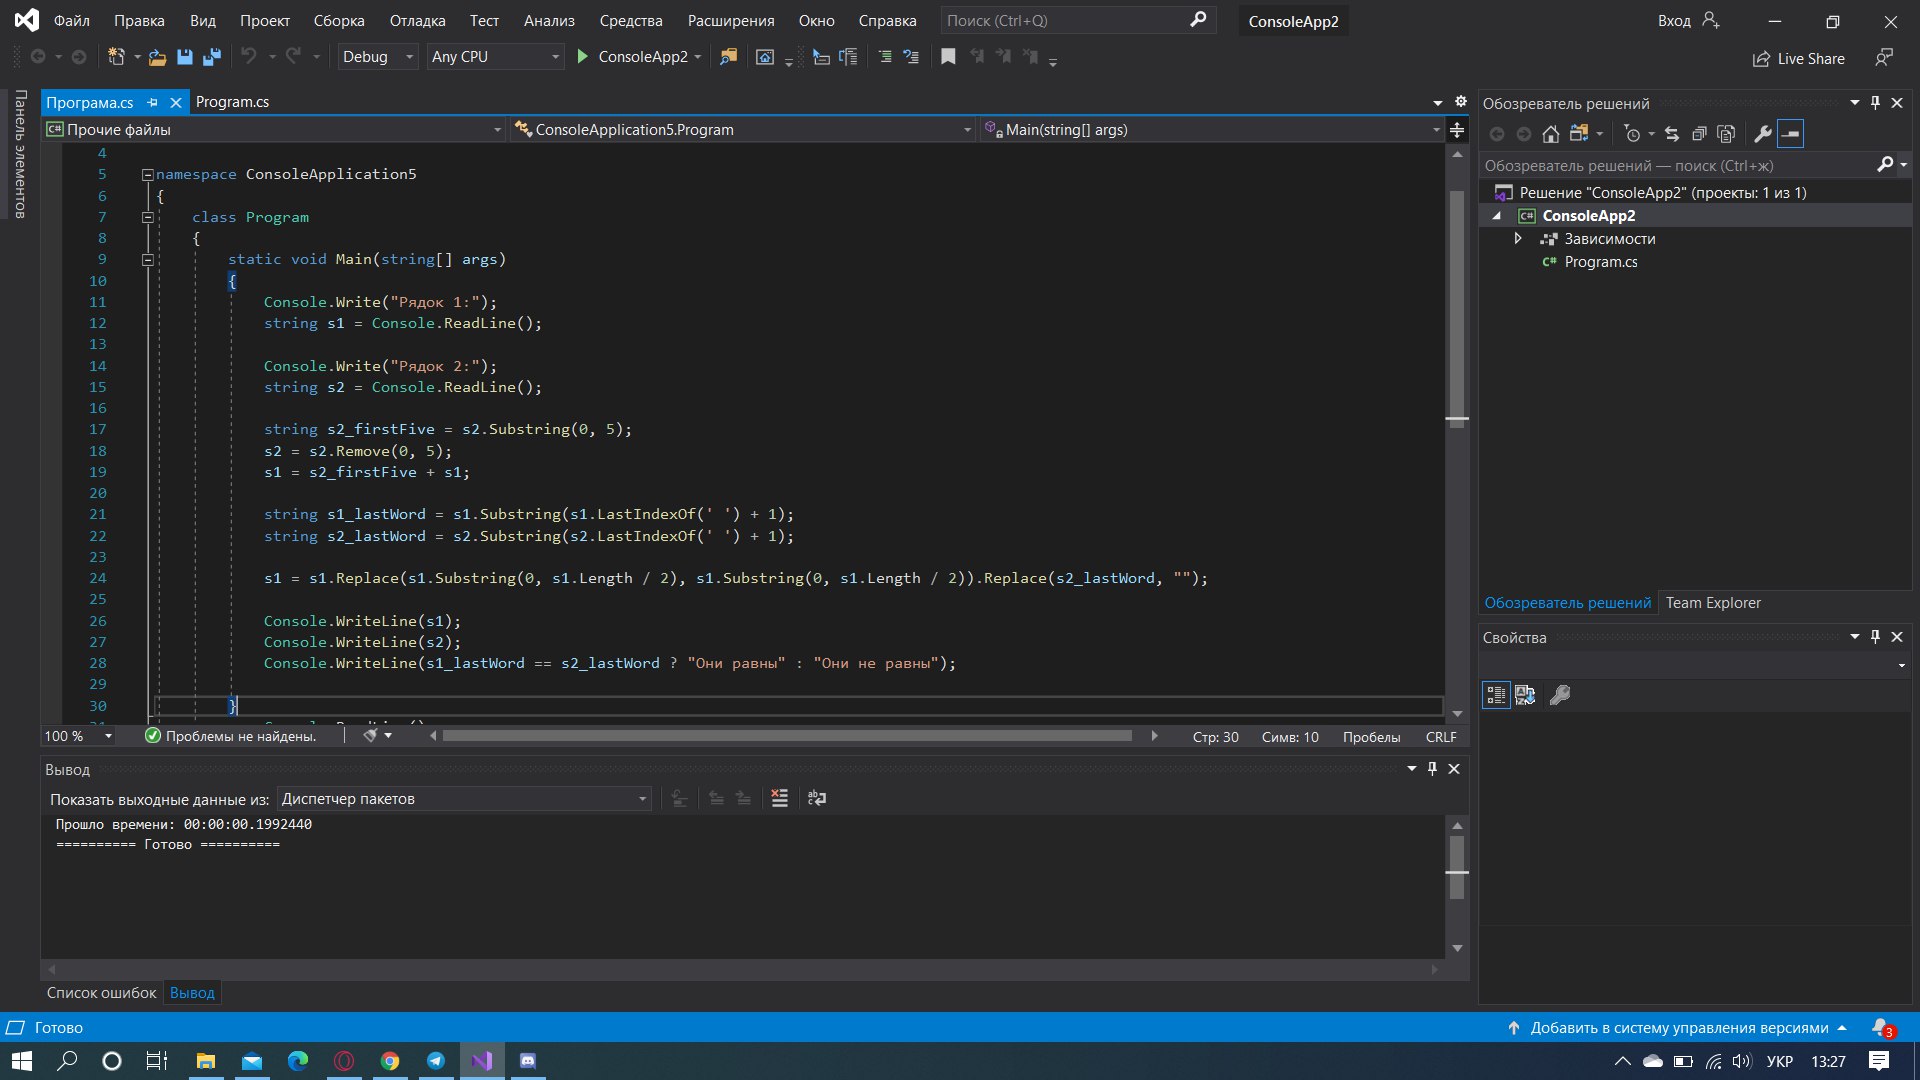The height and width of the screenshot is (1080, 1920).
Task: Switch to the Team Explorer tab
Action: tap(1712, 603)
